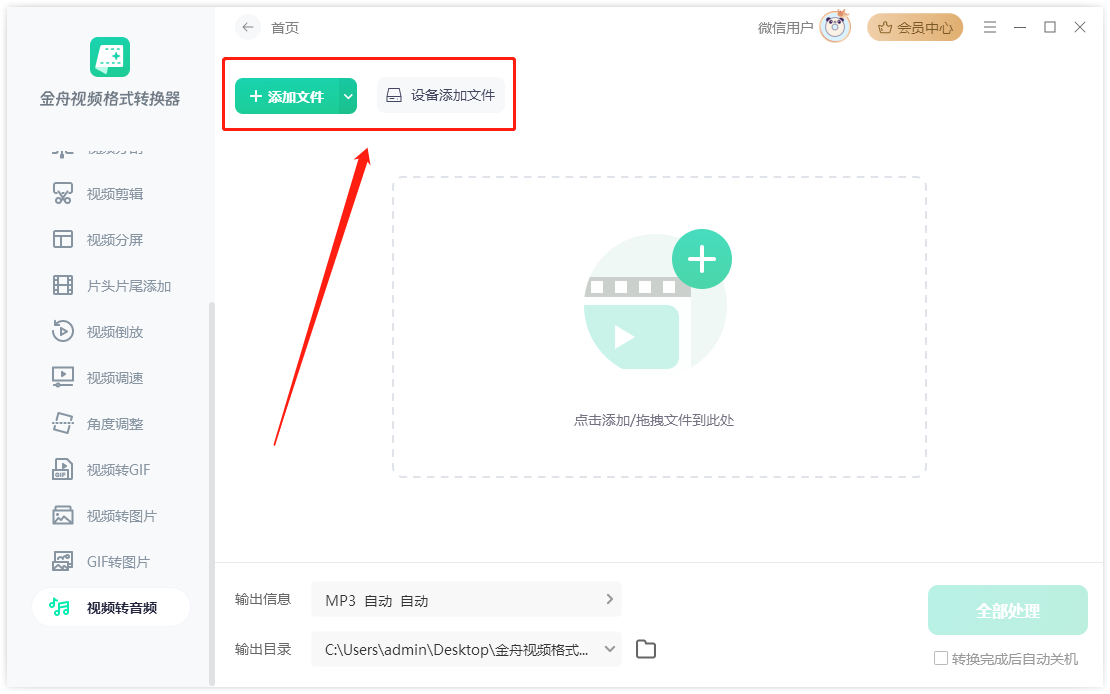Open the output folder browser icon
Image resolution: width=1110 pixels, height=694 pixels.
tap(645, 649)
